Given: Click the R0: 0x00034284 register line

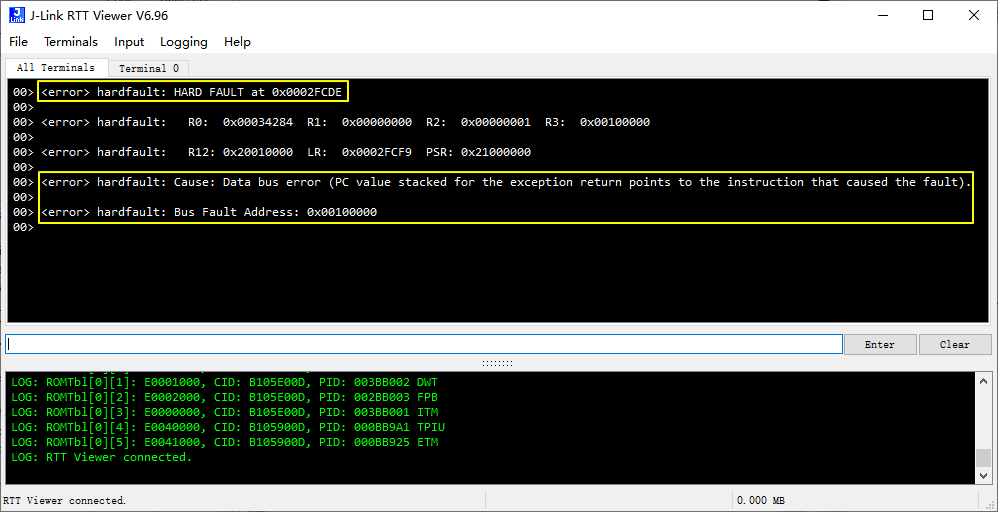Looking at the screenshot, I should pos(346,122).
